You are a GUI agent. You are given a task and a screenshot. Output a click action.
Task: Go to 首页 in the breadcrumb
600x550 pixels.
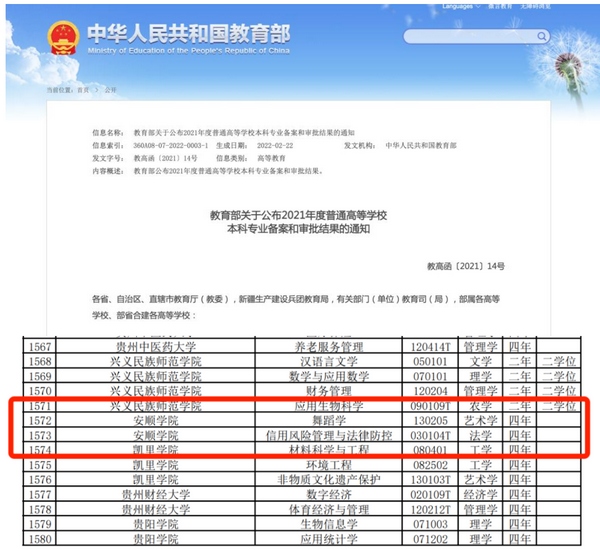(x=83, y=90)
